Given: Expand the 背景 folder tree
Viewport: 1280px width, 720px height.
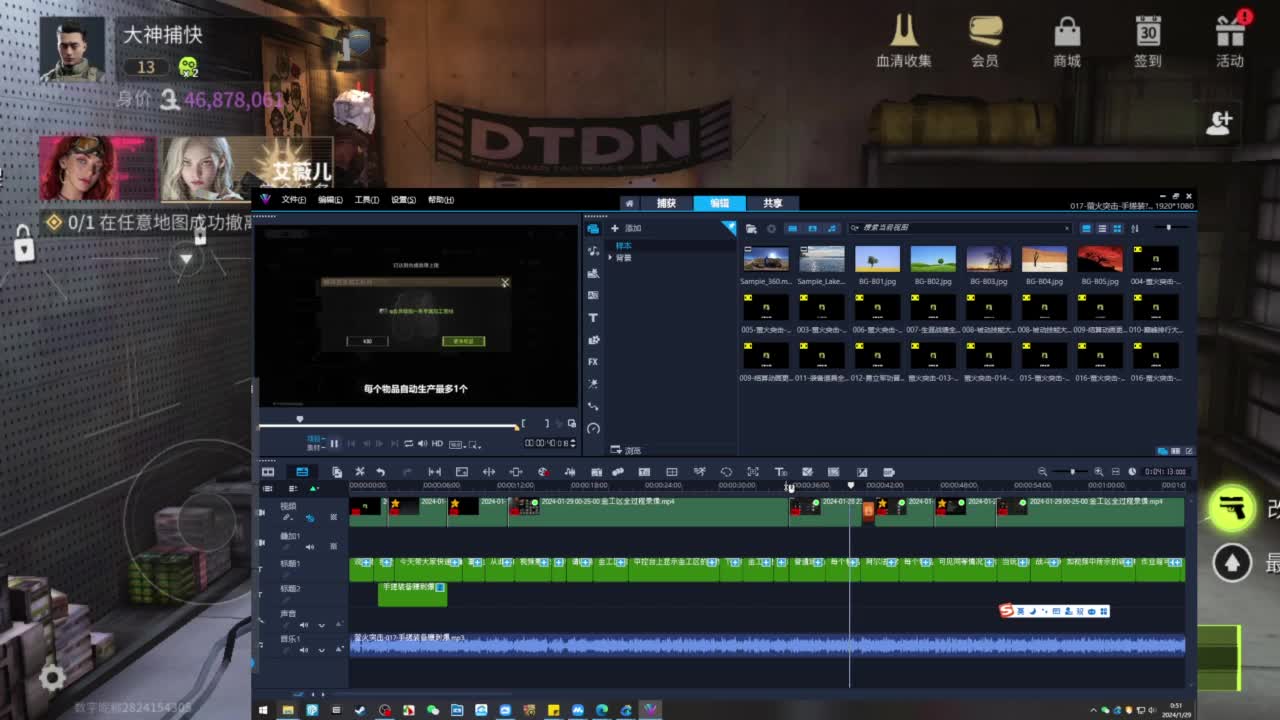Looking at the screenshot, I should [x=610, y=258].
